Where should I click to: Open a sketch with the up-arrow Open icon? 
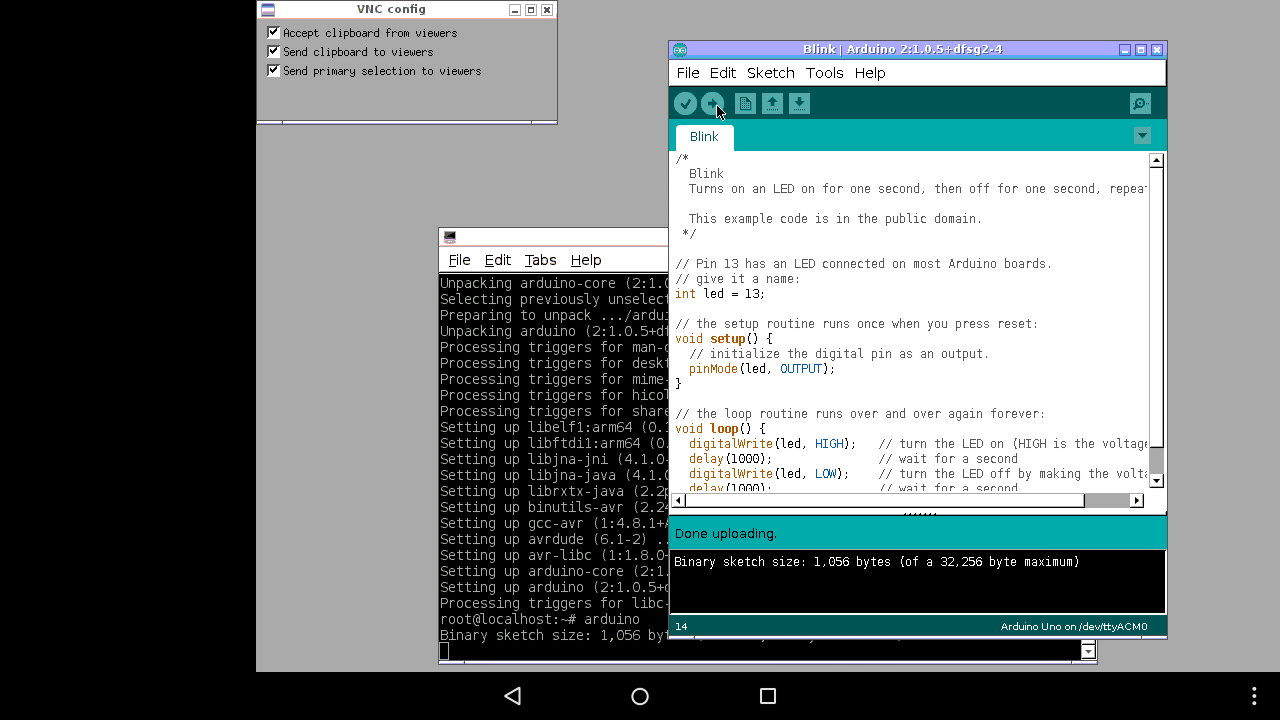[772, 103]
